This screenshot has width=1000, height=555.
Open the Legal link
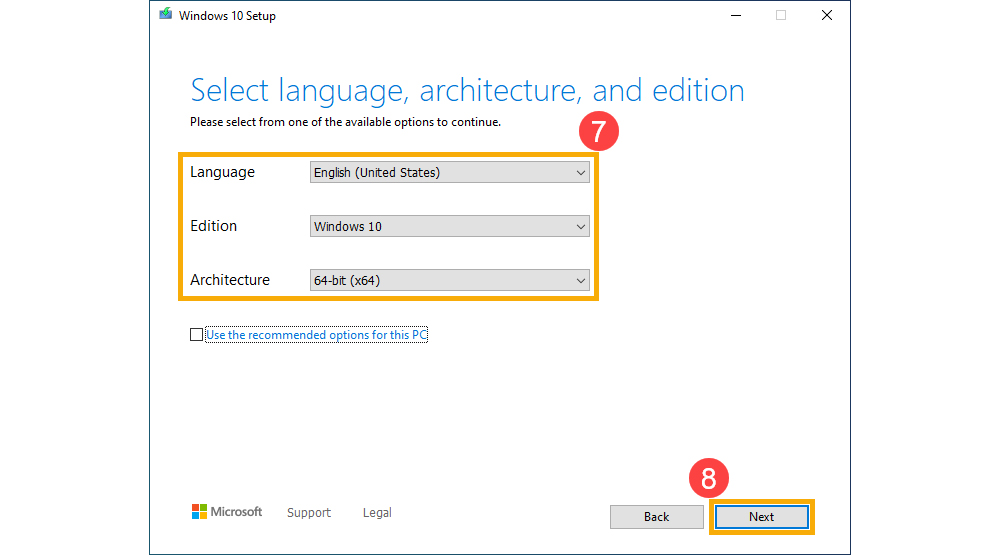click(x=377, y=512)
